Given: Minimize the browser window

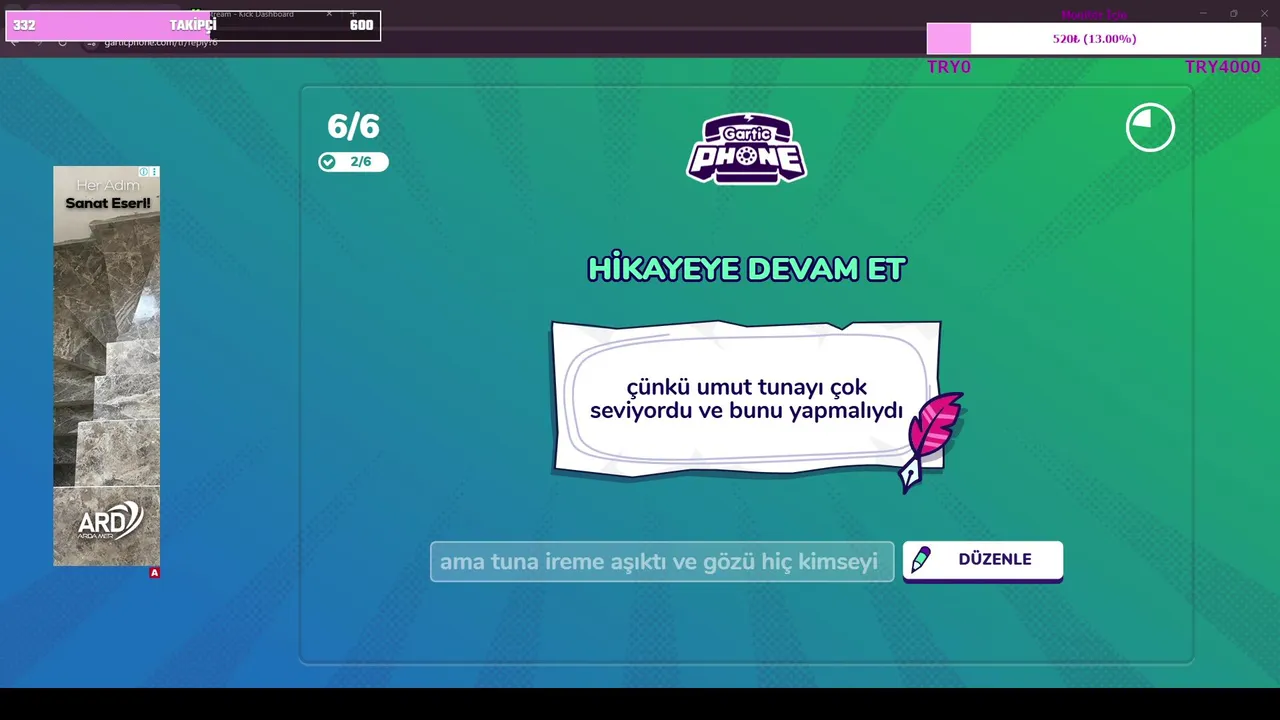Looking at the screenshot, I should point(1203,13).
